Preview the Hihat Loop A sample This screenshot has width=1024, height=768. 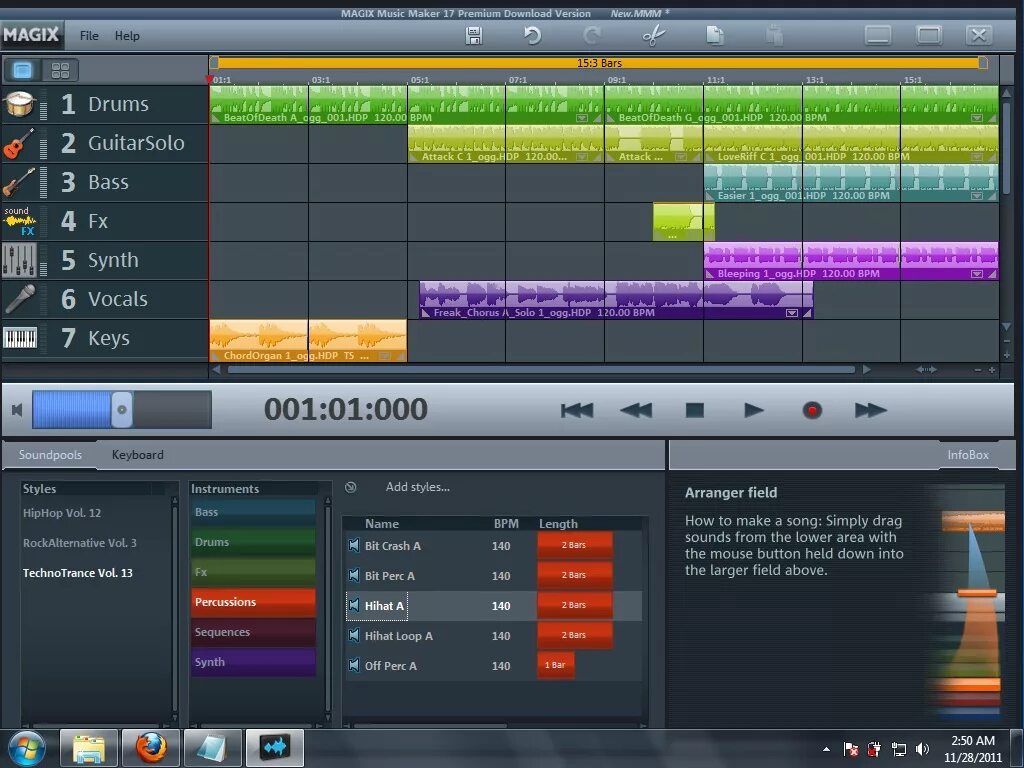click(x=354, y=635)
